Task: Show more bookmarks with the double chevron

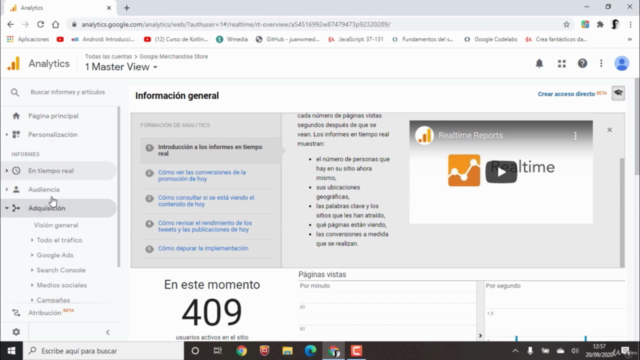Action: click(x=630, y=40)
